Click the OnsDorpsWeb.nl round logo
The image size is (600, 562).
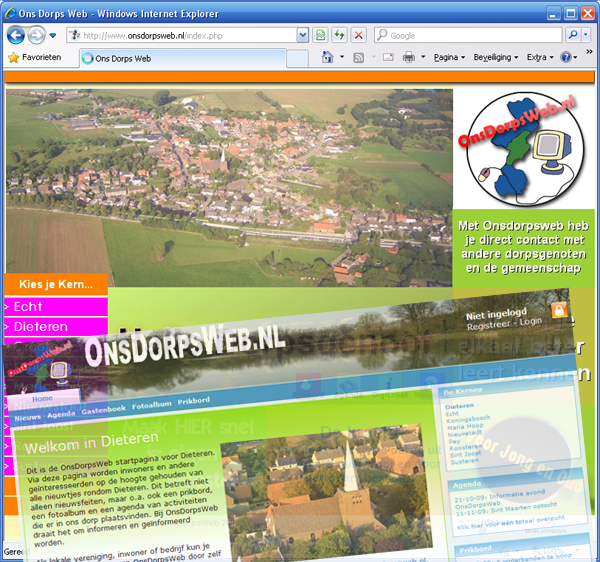coord(524,148)
